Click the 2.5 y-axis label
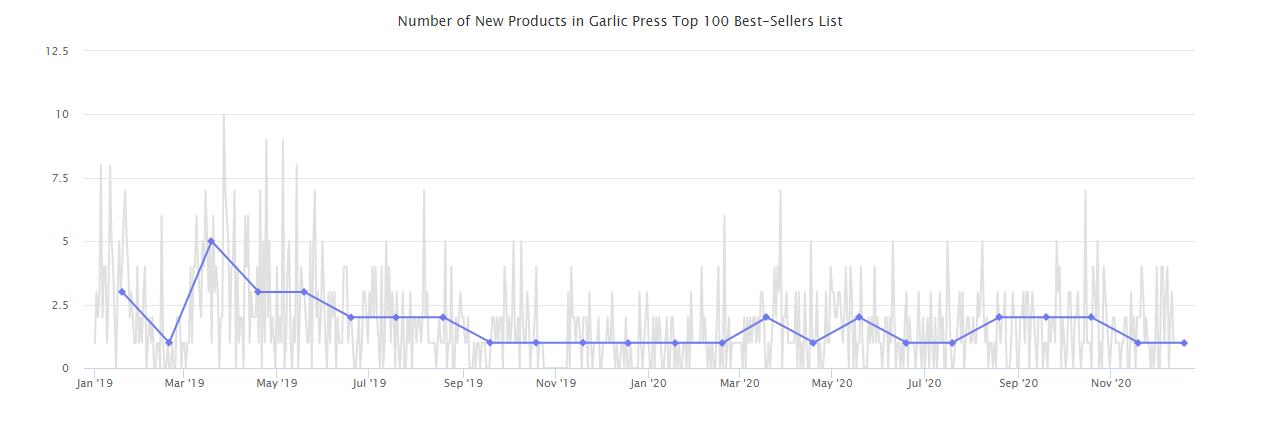Viewport: 1278px width, 424px height. coord(60,305)
